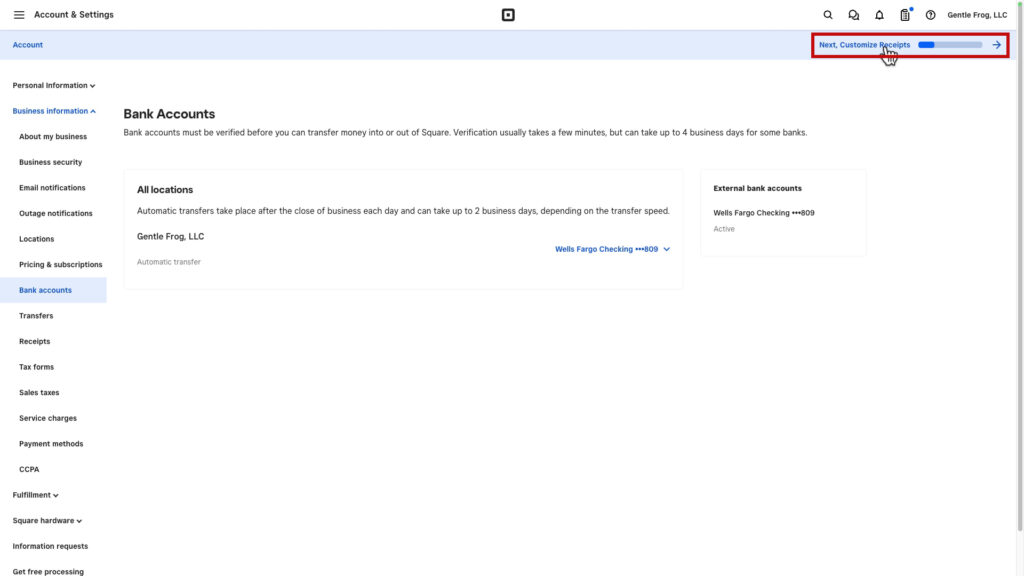Open the messages chat icon
The image size is (1024, 576).
853,15
